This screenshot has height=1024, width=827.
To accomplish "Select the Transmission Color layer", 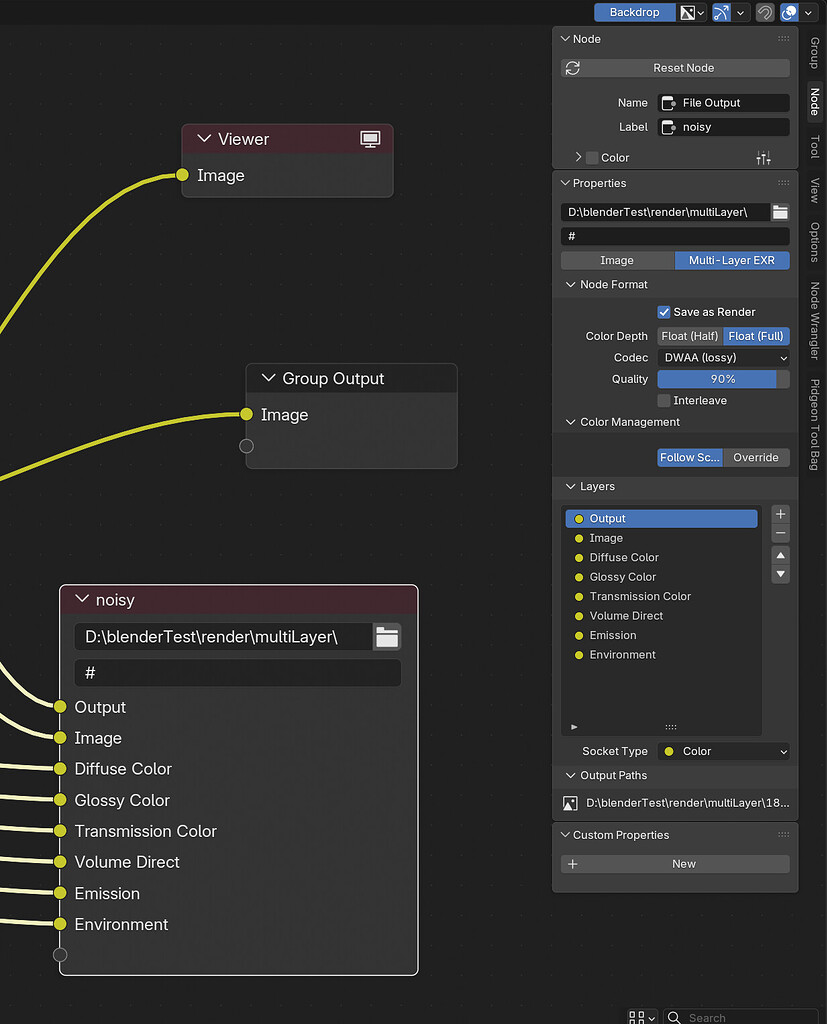I will (661, 596).
